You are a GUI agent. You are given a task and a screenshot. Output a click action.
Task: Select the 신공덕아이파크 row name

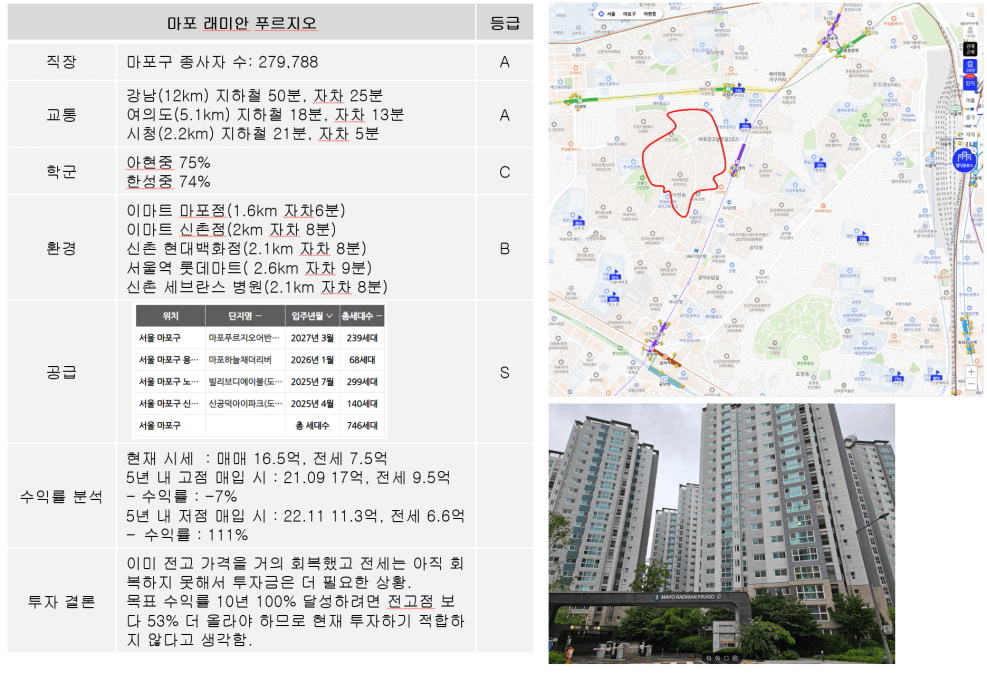click(x=245, y=404)
